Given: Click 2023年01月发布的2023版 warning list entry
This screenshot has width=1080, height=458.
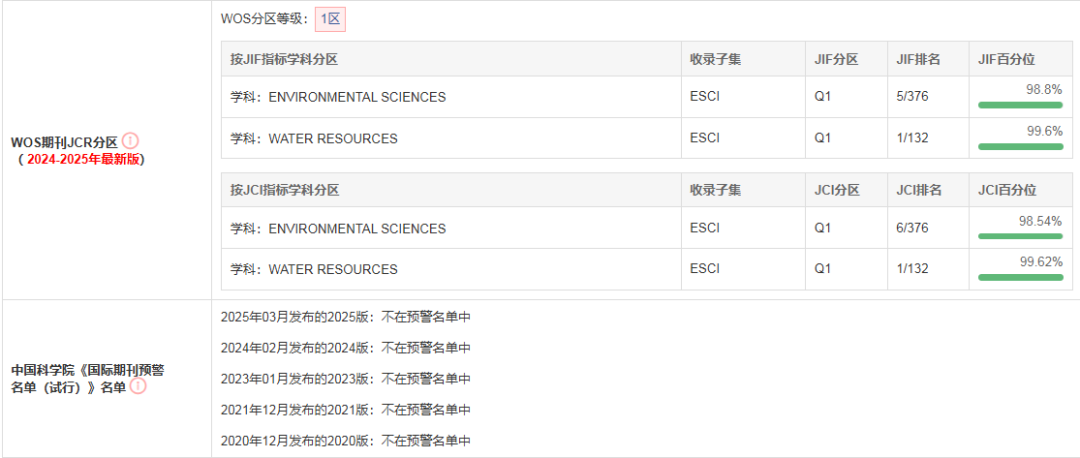Looking at the screenshot, I should tap(345, 379).
